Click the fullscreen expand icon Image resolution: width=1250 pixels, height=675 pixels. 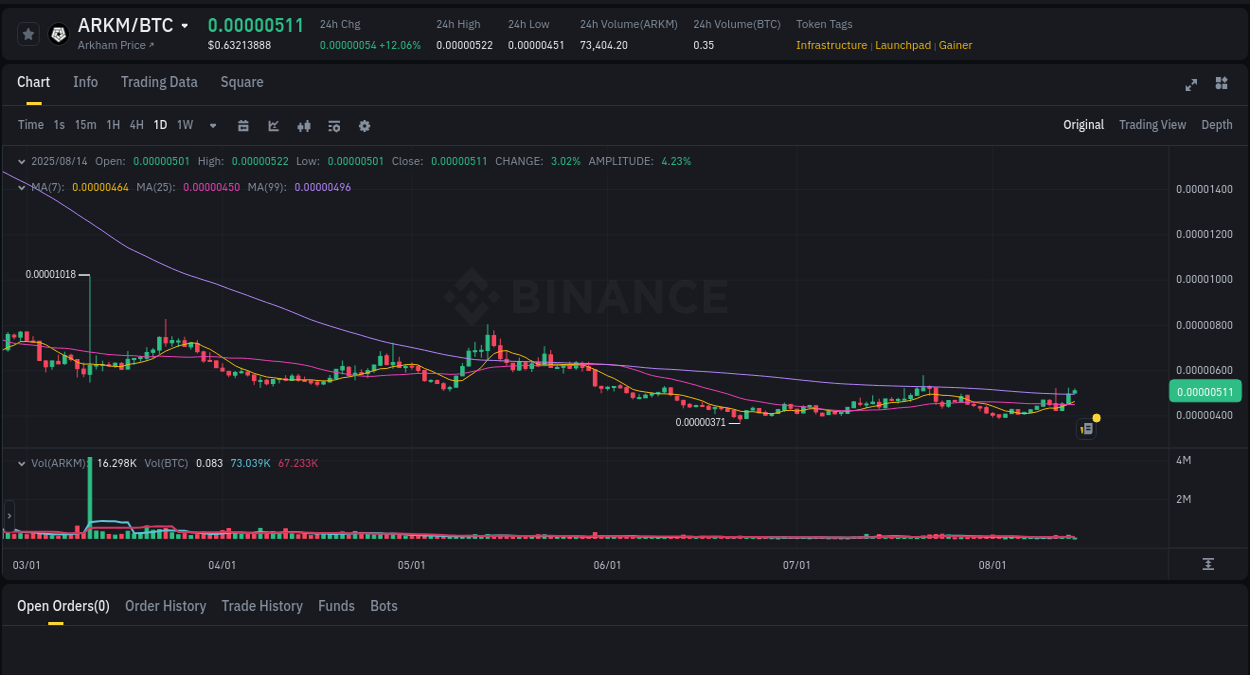pyautogui.click(x=1191, y=84)
